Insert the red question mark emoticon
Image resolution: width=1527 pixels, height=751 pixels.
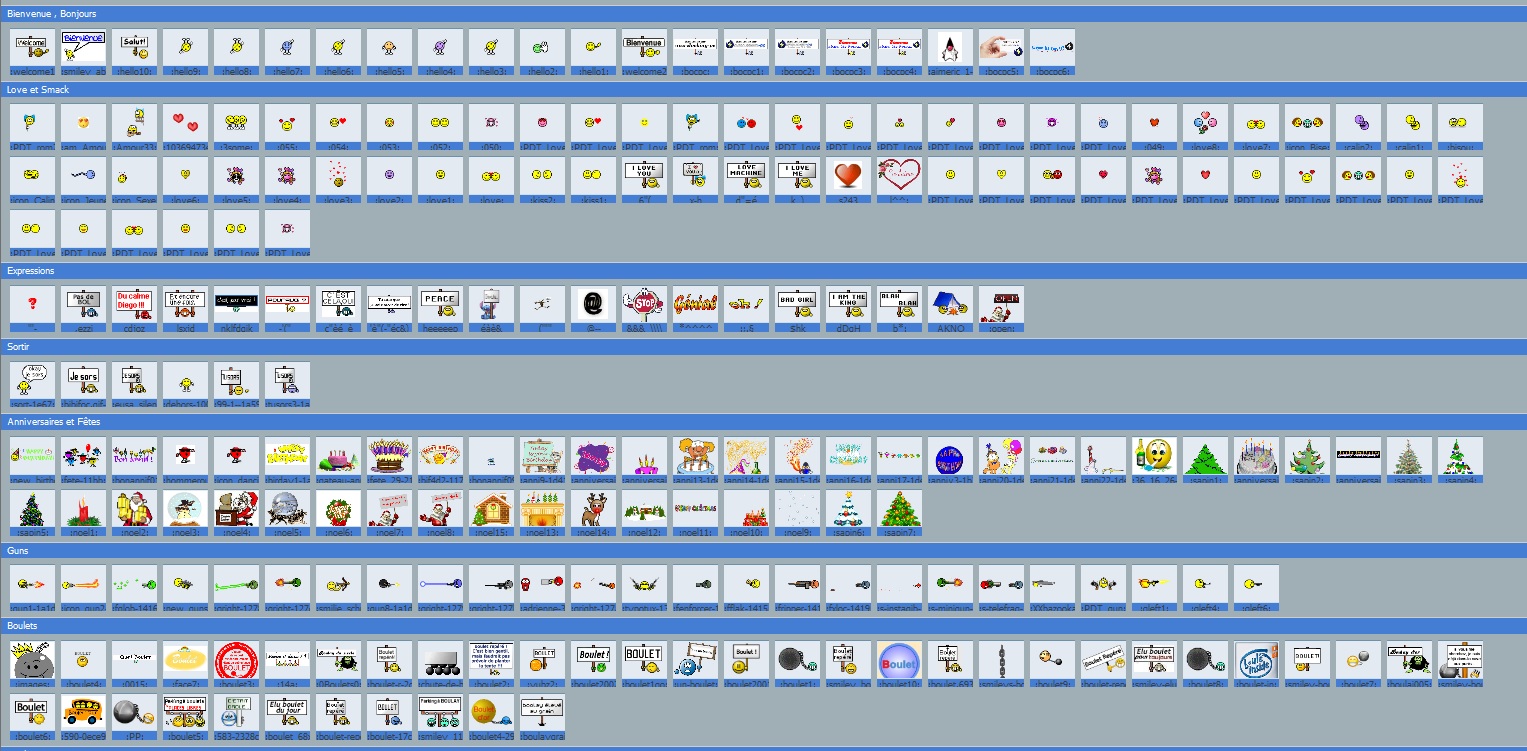[x=33, y=305]
